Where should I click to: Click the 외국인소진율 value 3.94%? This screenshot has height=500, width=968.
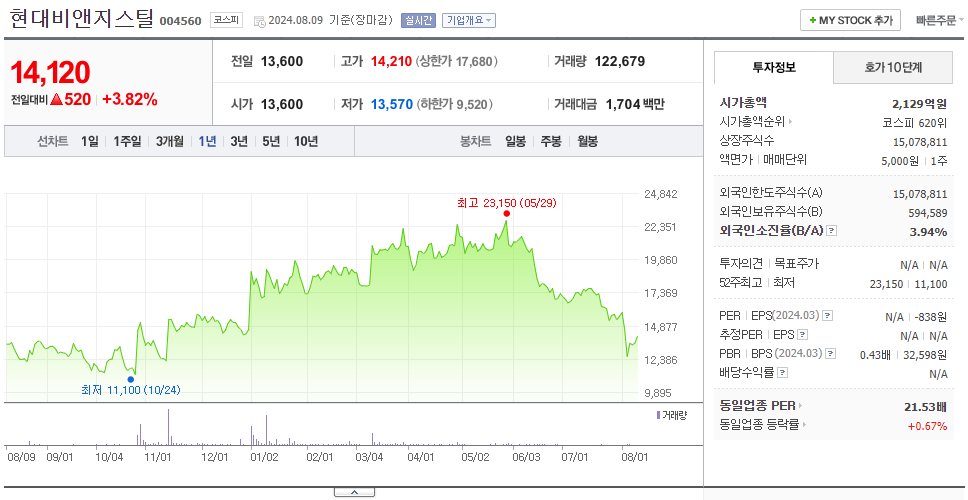coord(928,231)
